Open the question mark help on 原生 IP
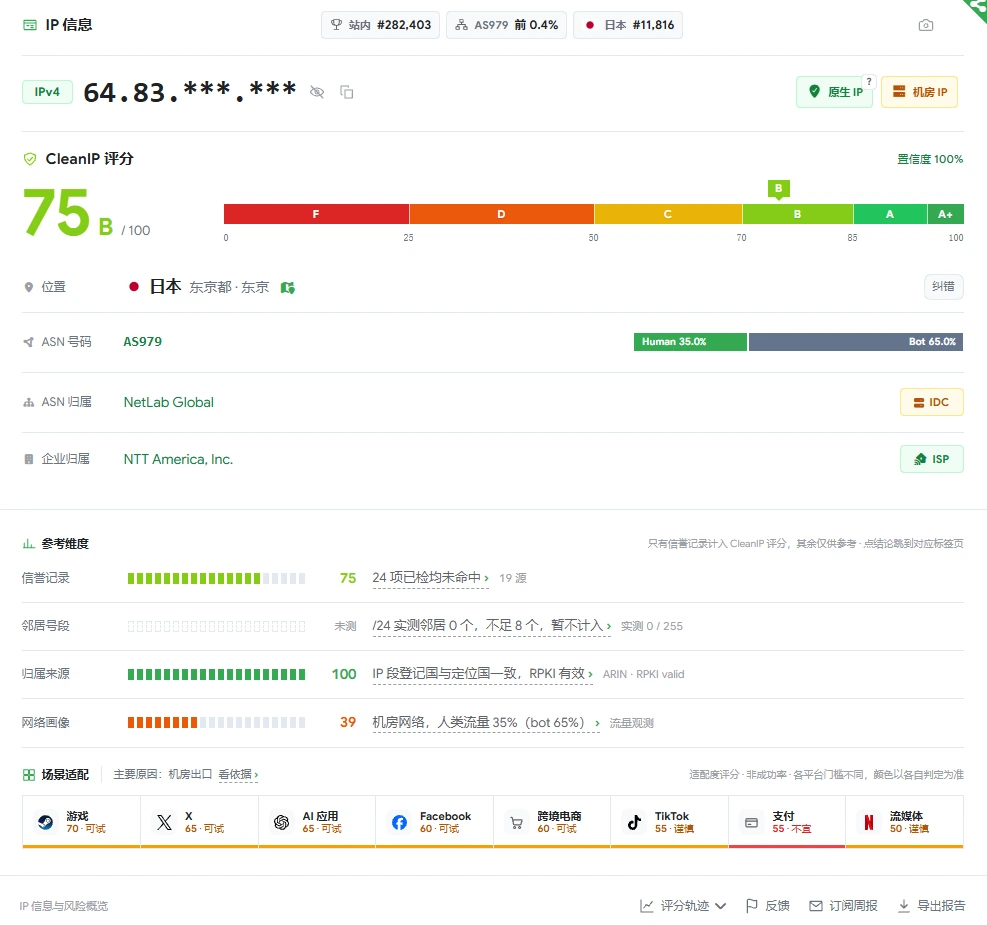This screenshot has height=925, width=987. coord(869,81)
